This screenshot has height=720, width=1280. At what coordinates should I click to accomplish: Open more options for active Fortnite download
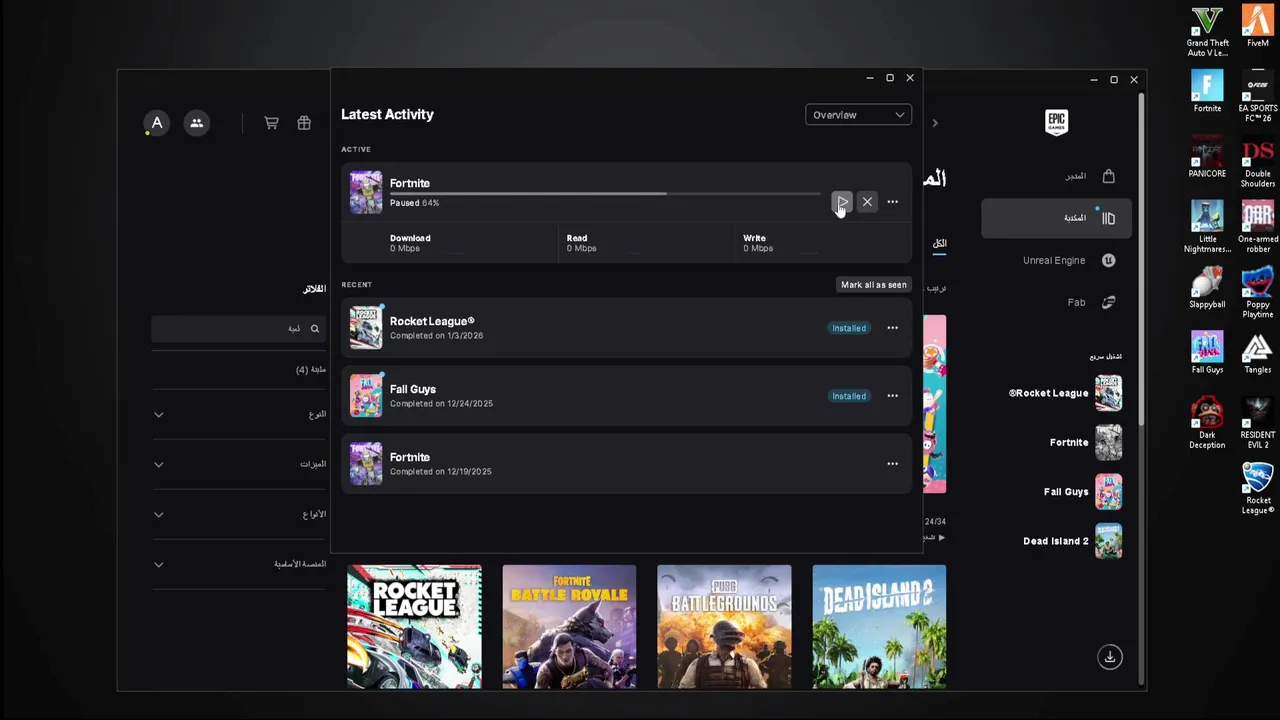(892, 202)
